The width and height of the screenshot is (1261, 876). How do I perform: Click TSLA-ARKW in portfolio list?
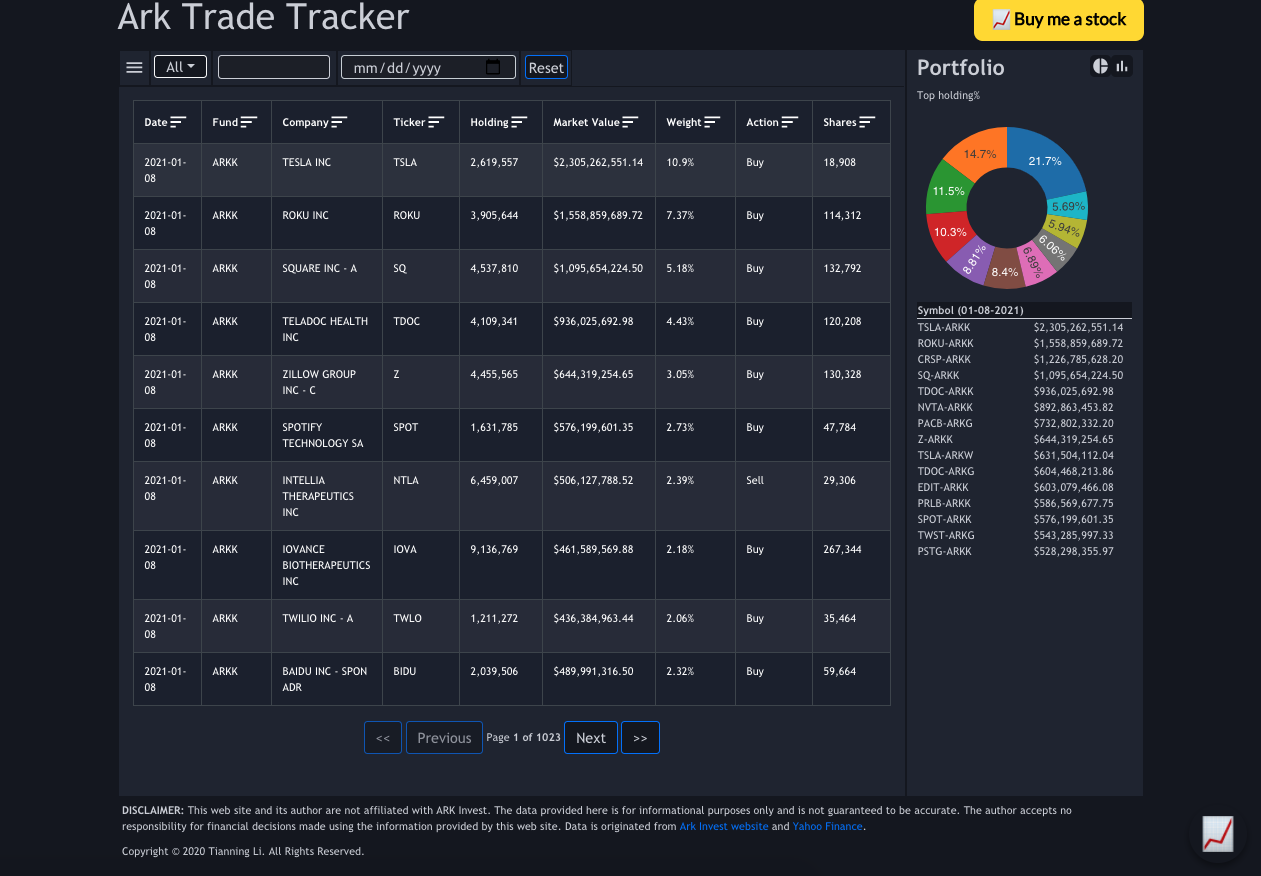click(x=945, y=455)
